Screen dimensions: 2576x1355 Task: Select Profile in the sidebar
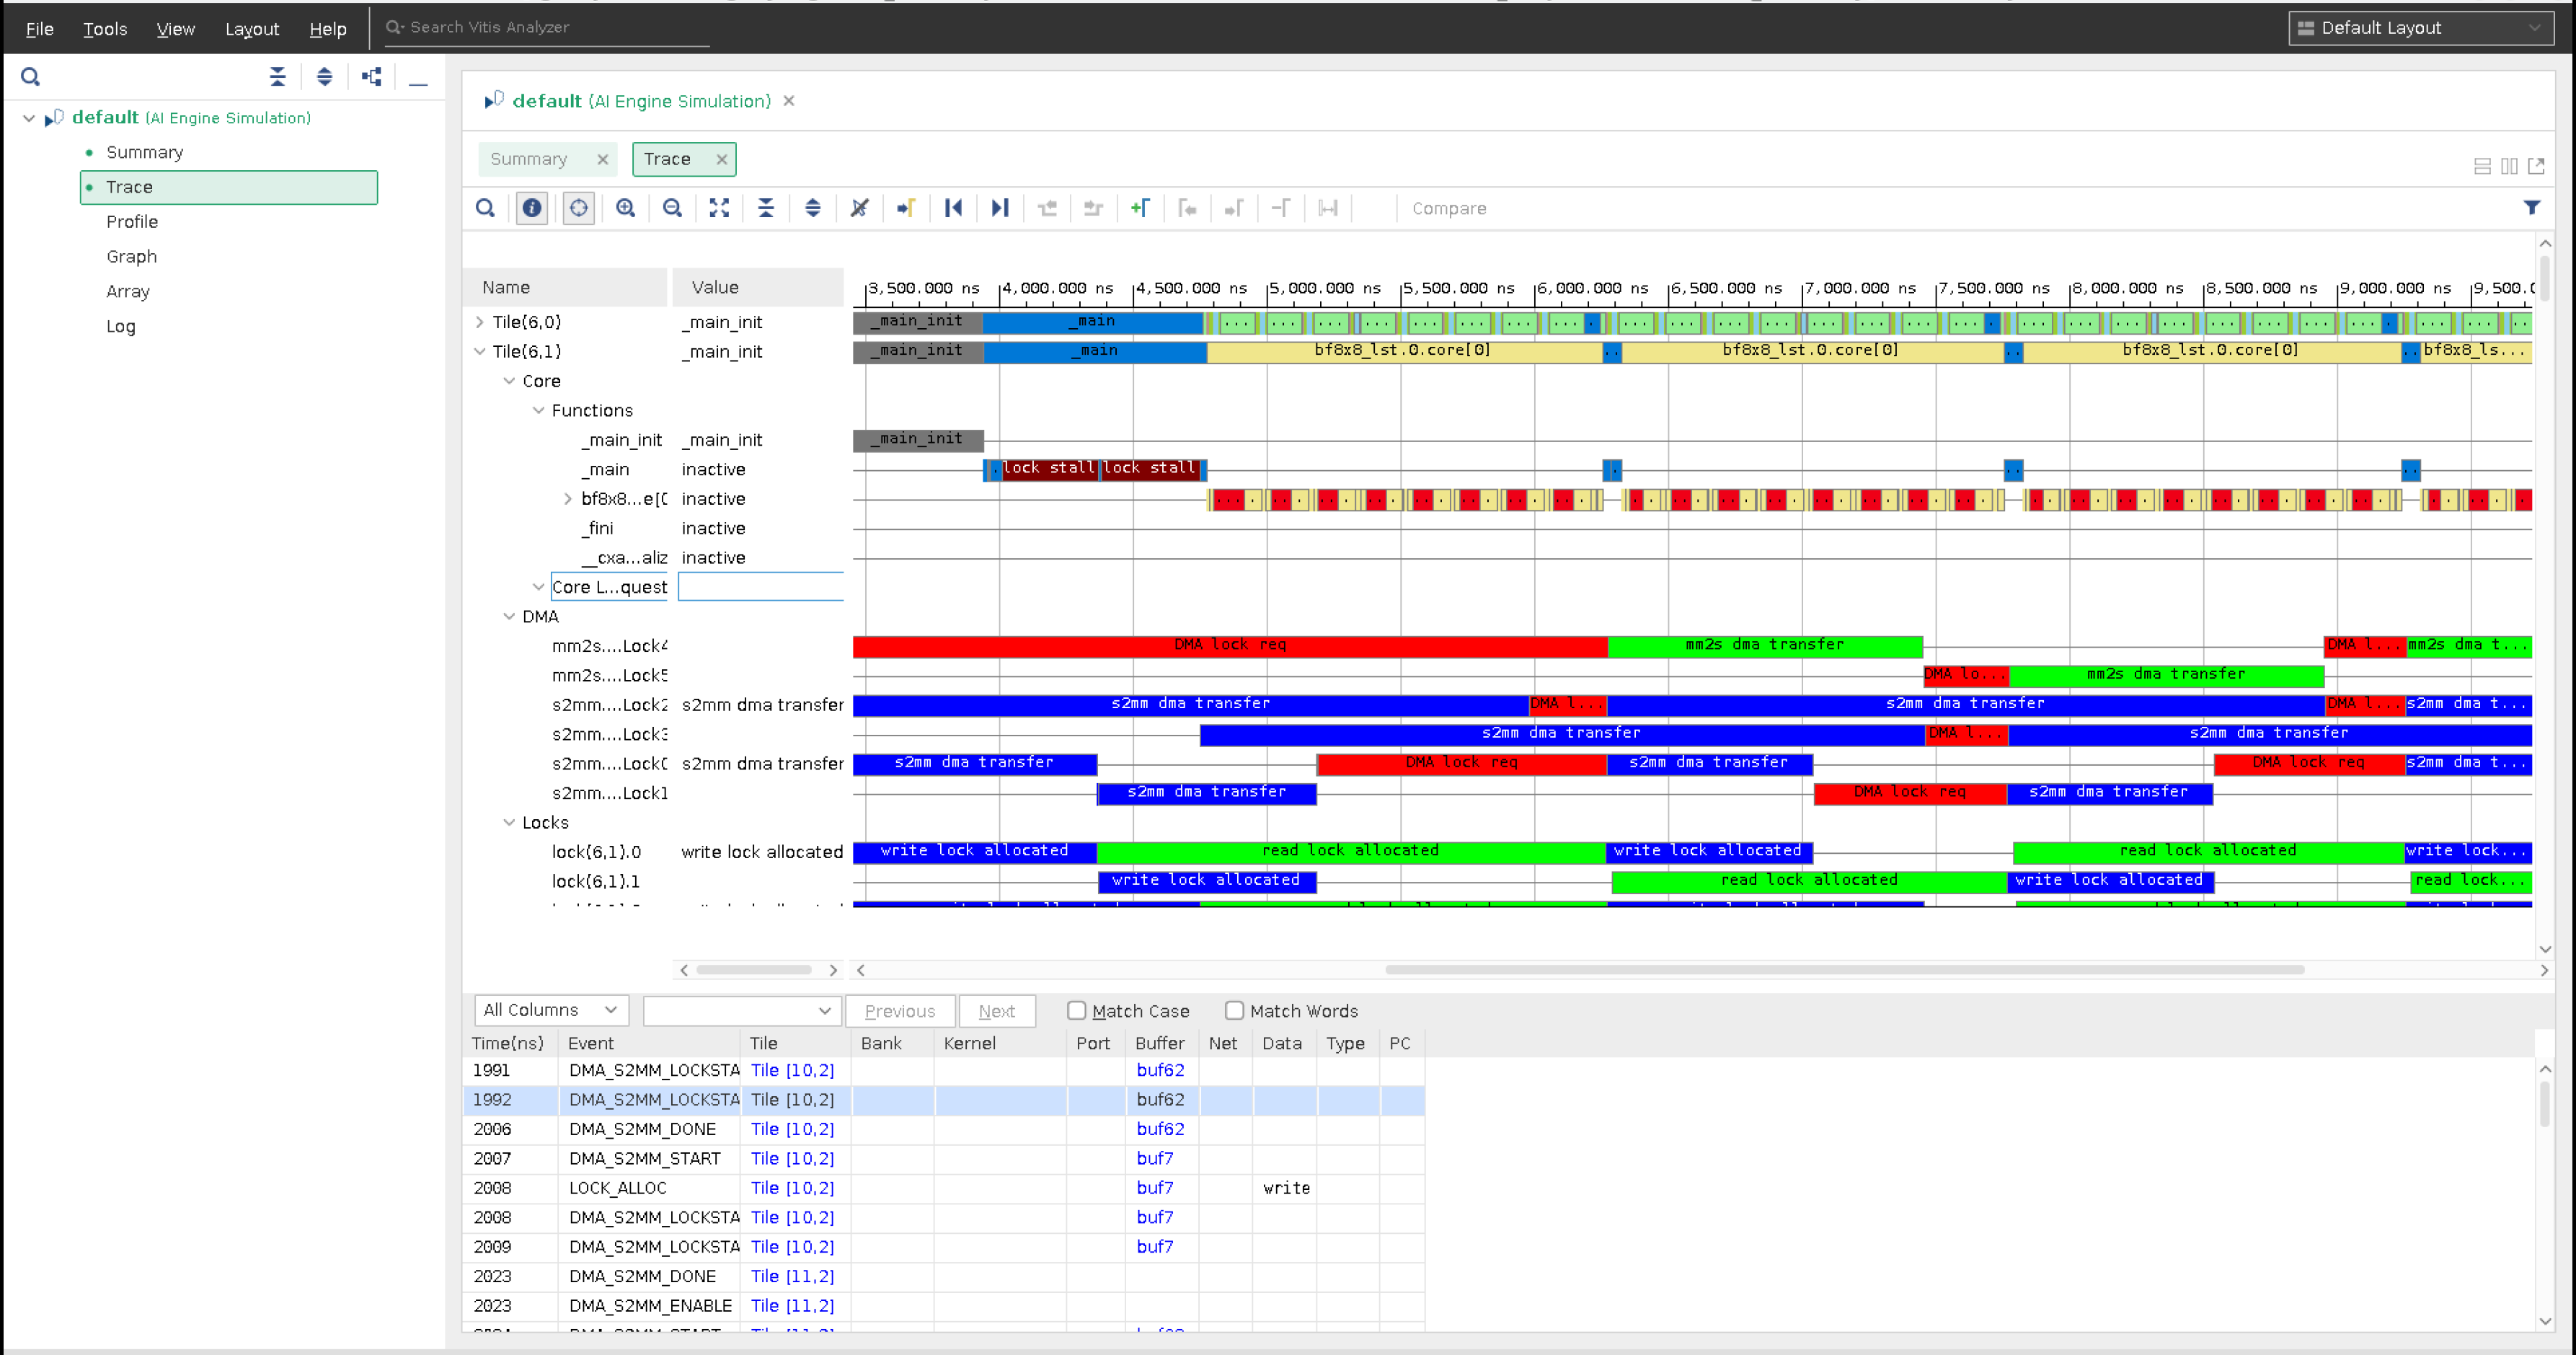(x=132, y=222)
